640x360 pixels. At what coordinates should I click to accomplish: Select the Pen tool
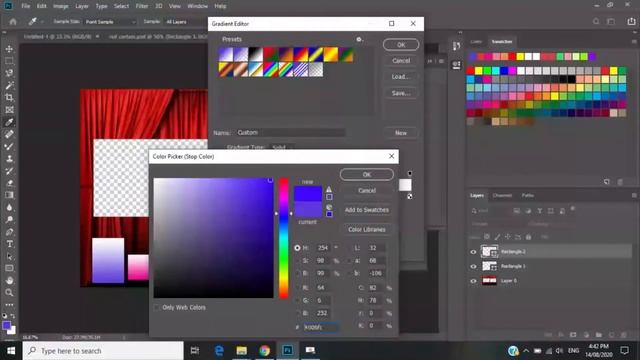(9, 232)
